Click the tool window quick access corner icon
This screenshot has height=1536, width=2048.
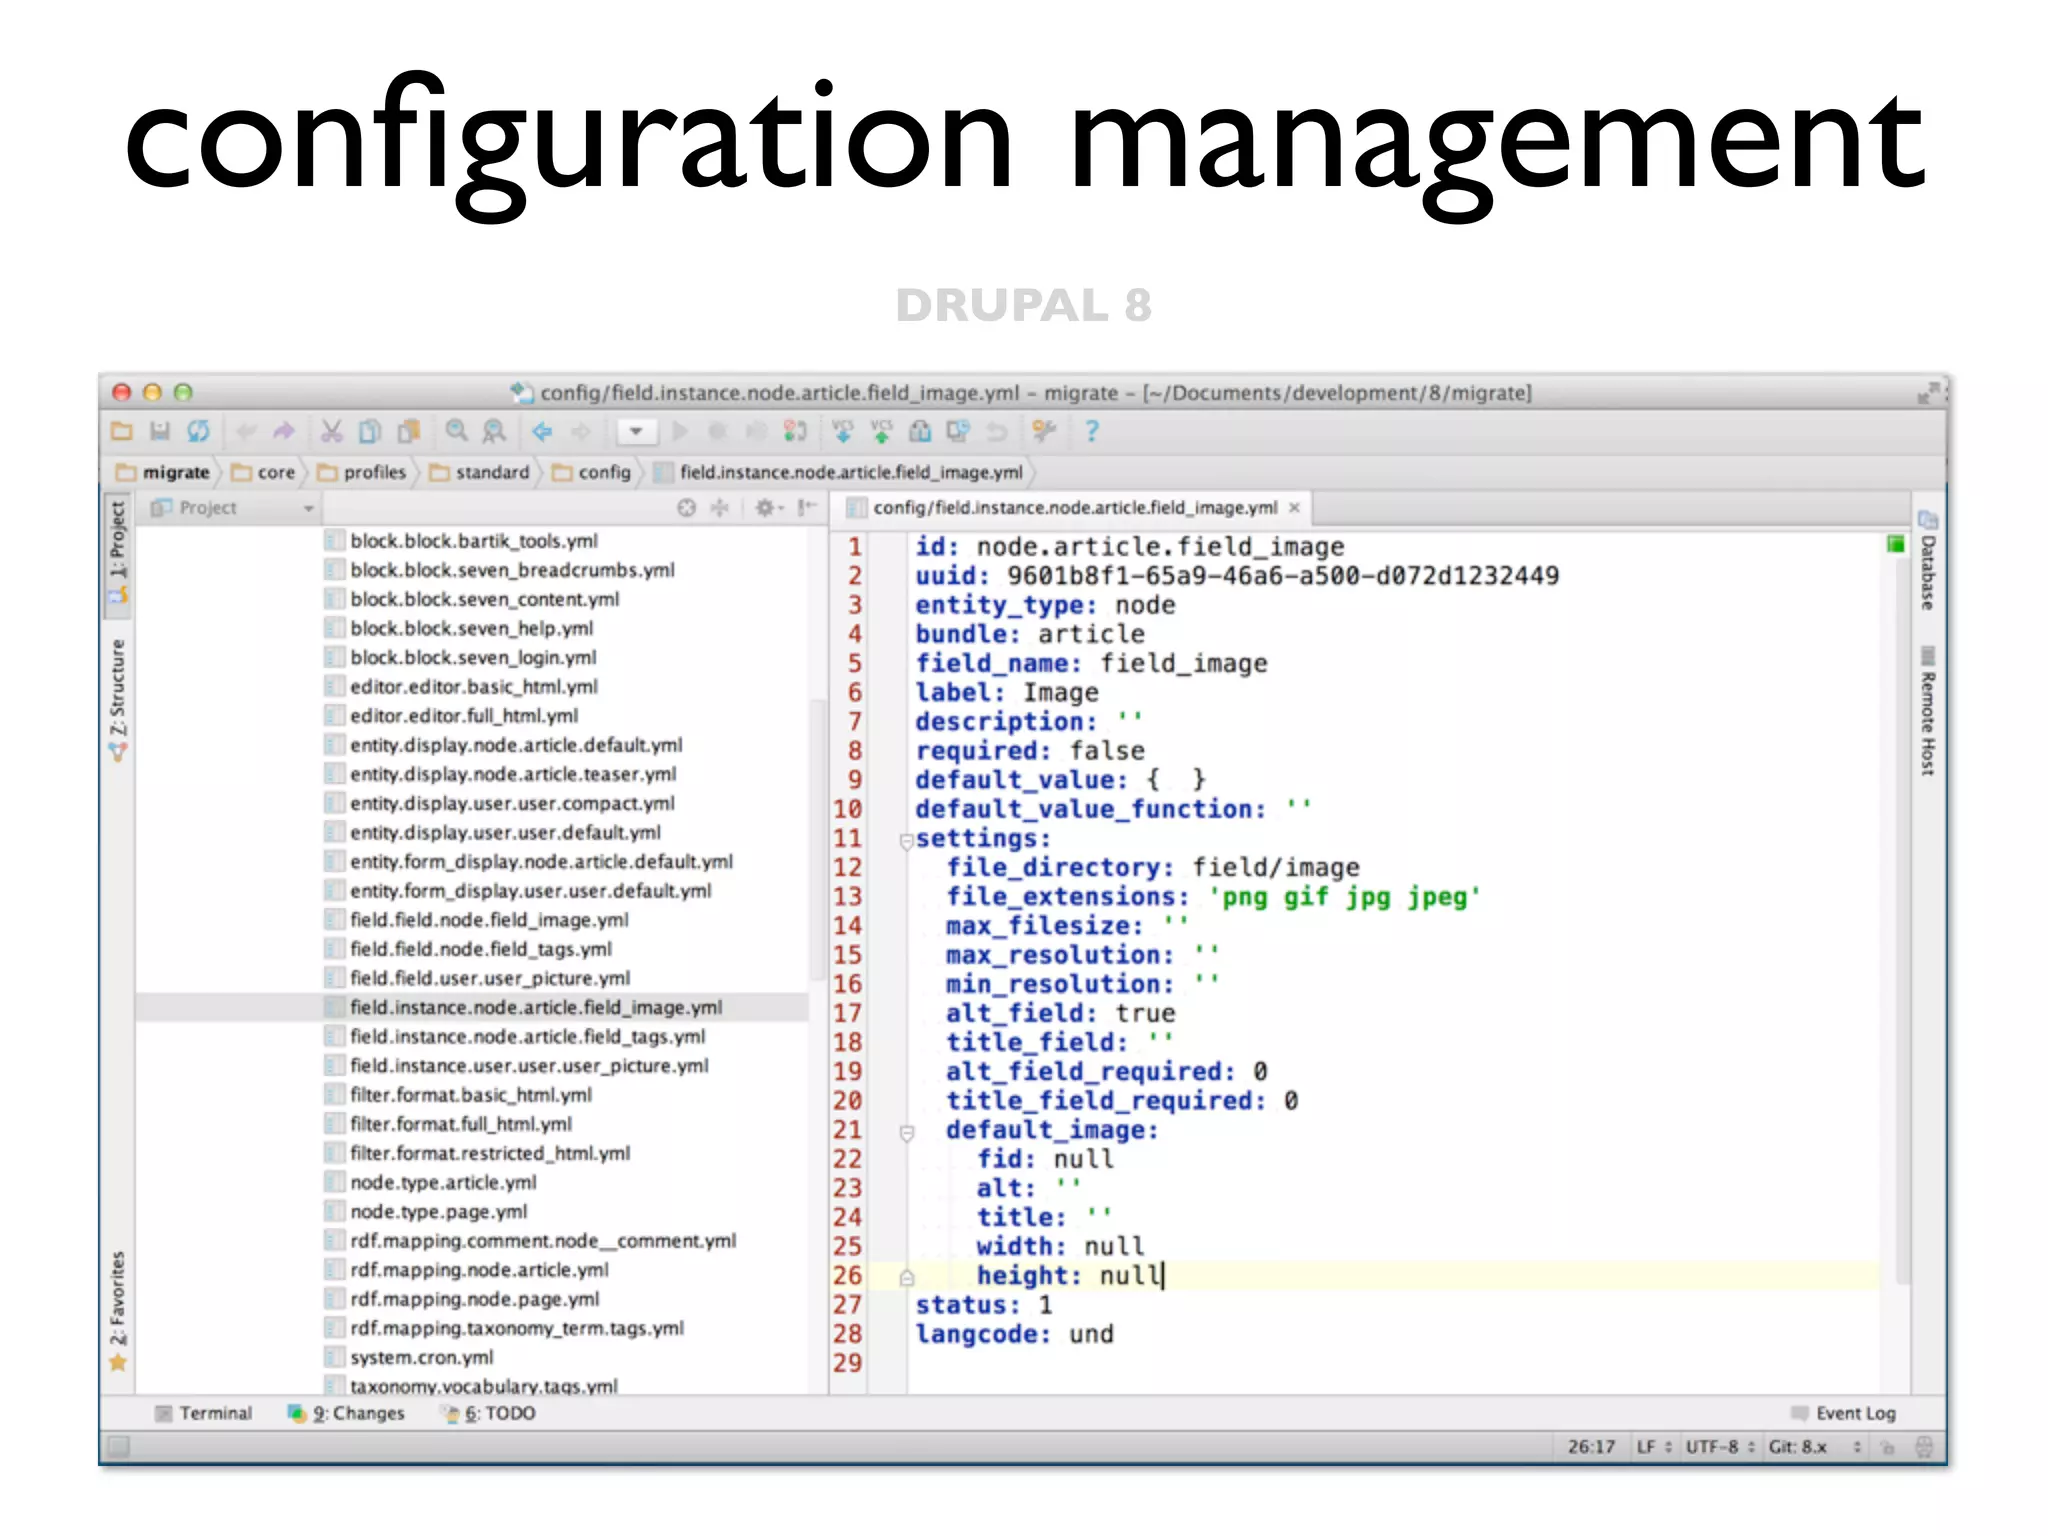coord(119,1446)
